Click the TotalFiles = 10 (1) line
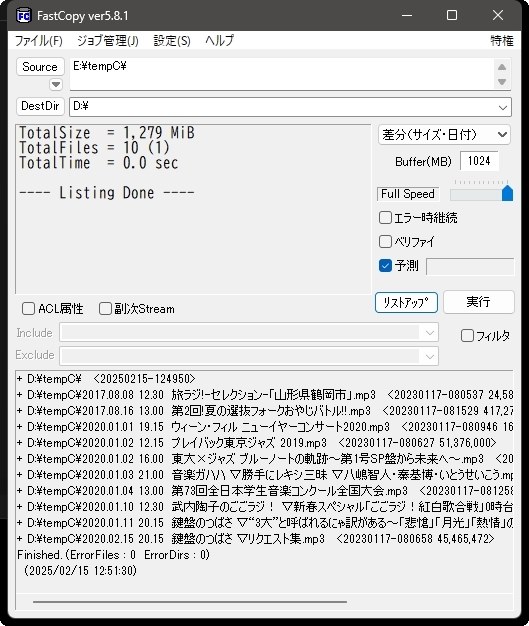 (x=94, y=148)
